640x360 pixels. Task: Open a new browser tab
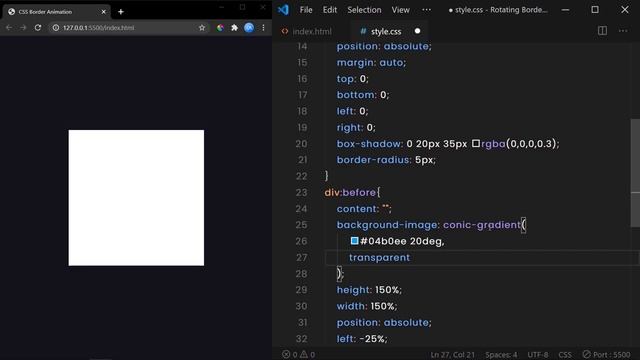point(121,12)
